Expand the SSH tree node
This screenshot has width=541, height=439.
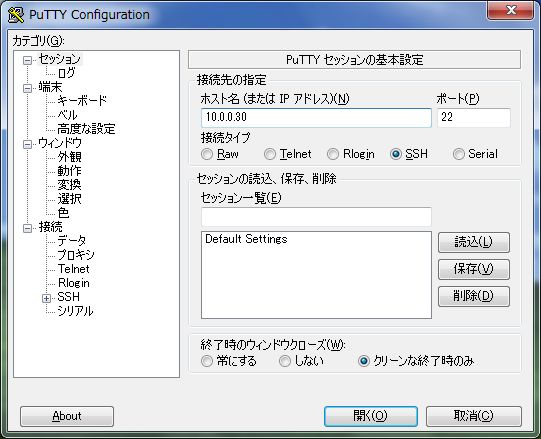click(x=46, y=298)
